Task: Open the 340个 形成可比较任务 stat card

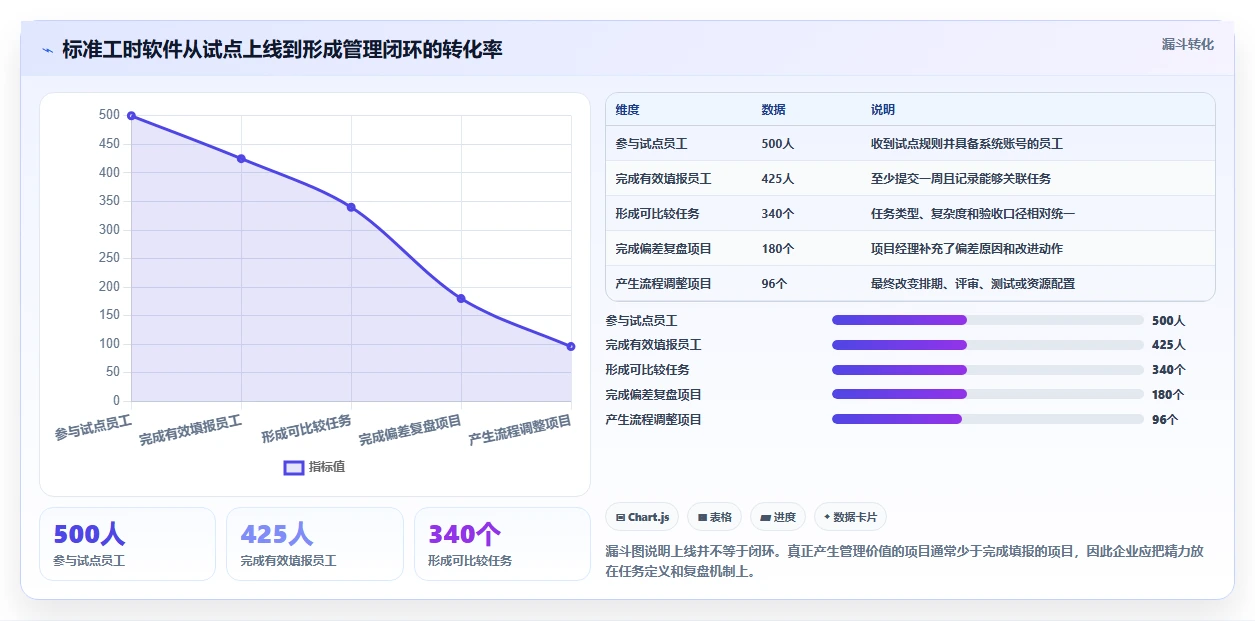Action: [502, 544]
